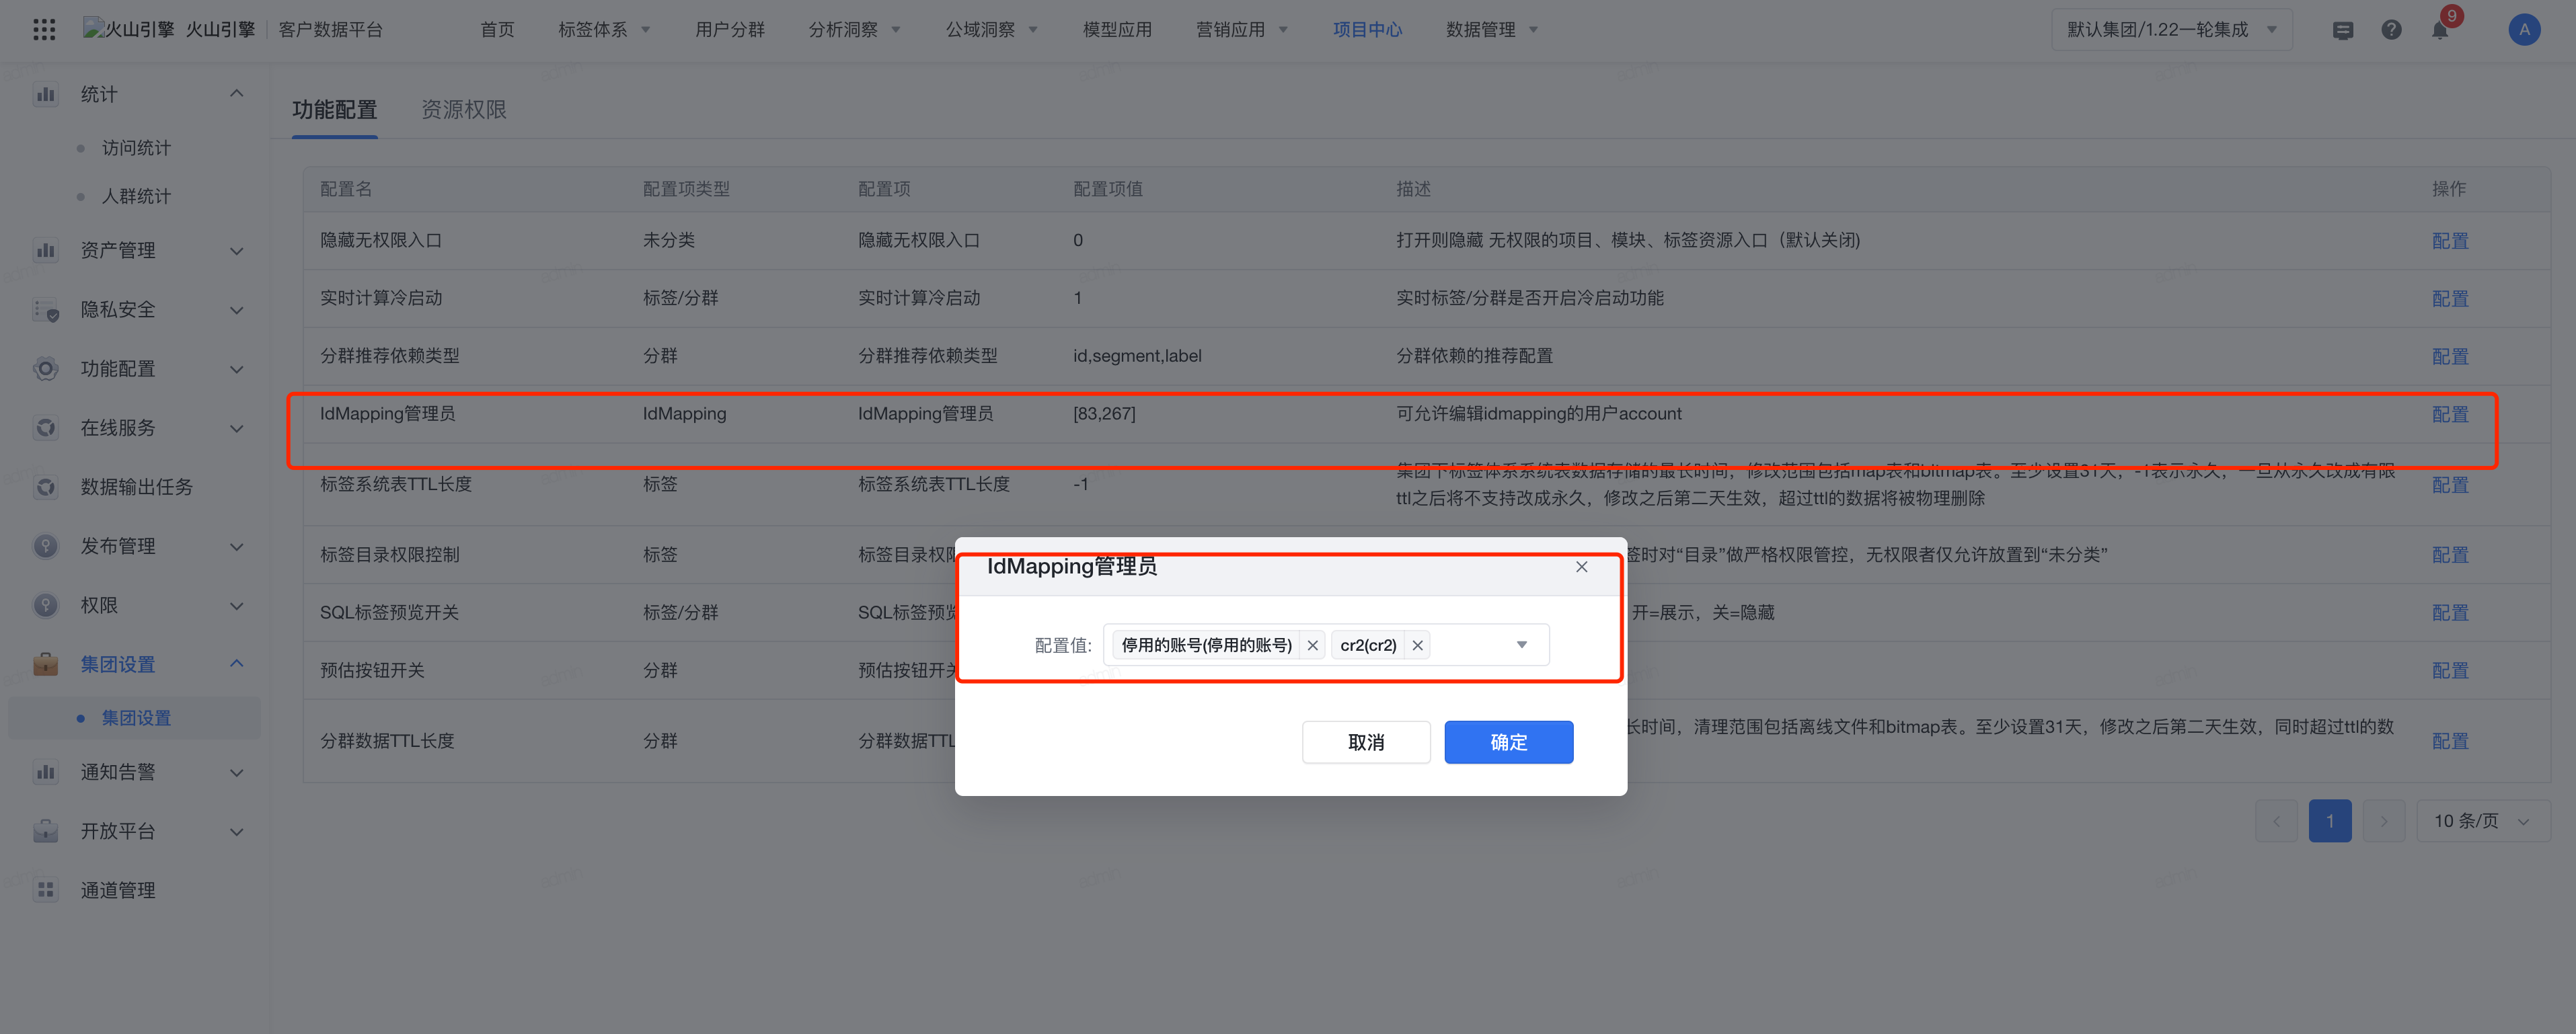This screenshot has width=2576, height=1034.
Task: Open the 默认集团/1.22一轮集成 selector
Action: [x=2171, y=30]
